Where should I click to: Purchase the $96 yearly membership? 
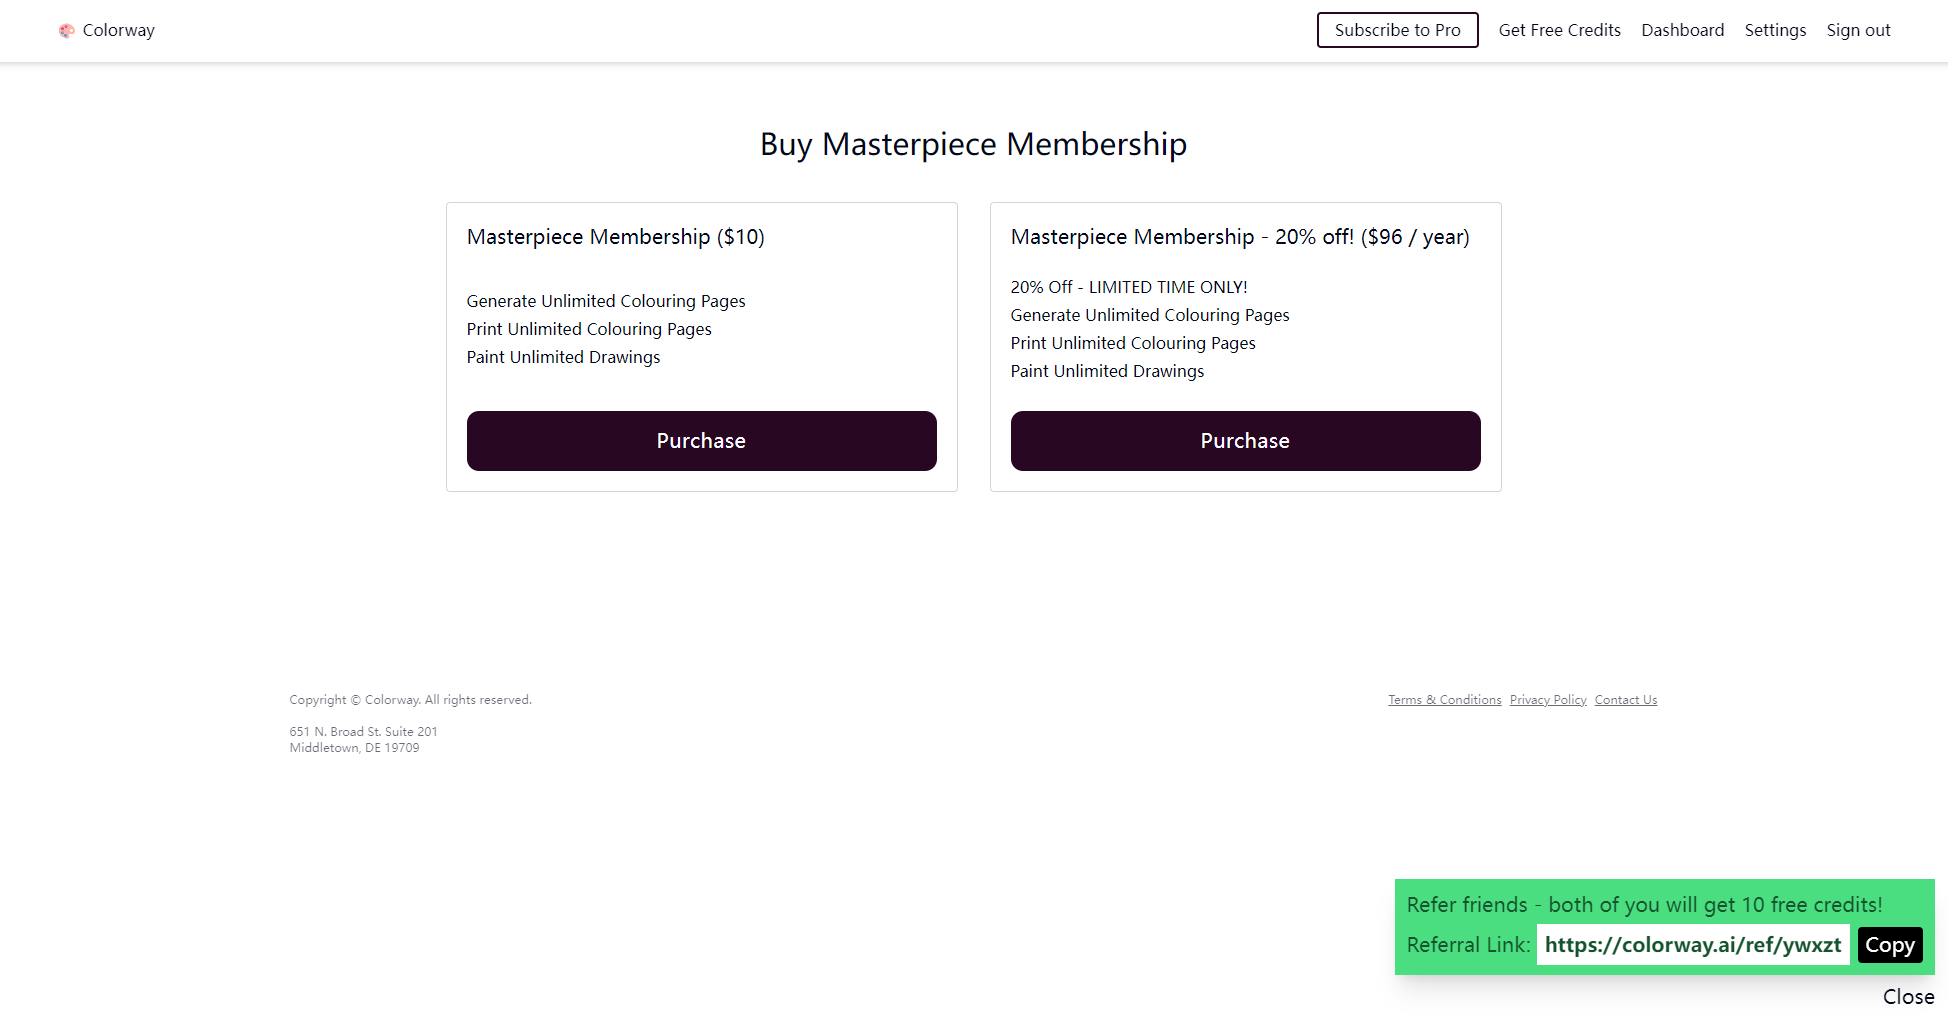click(1245, 441)
